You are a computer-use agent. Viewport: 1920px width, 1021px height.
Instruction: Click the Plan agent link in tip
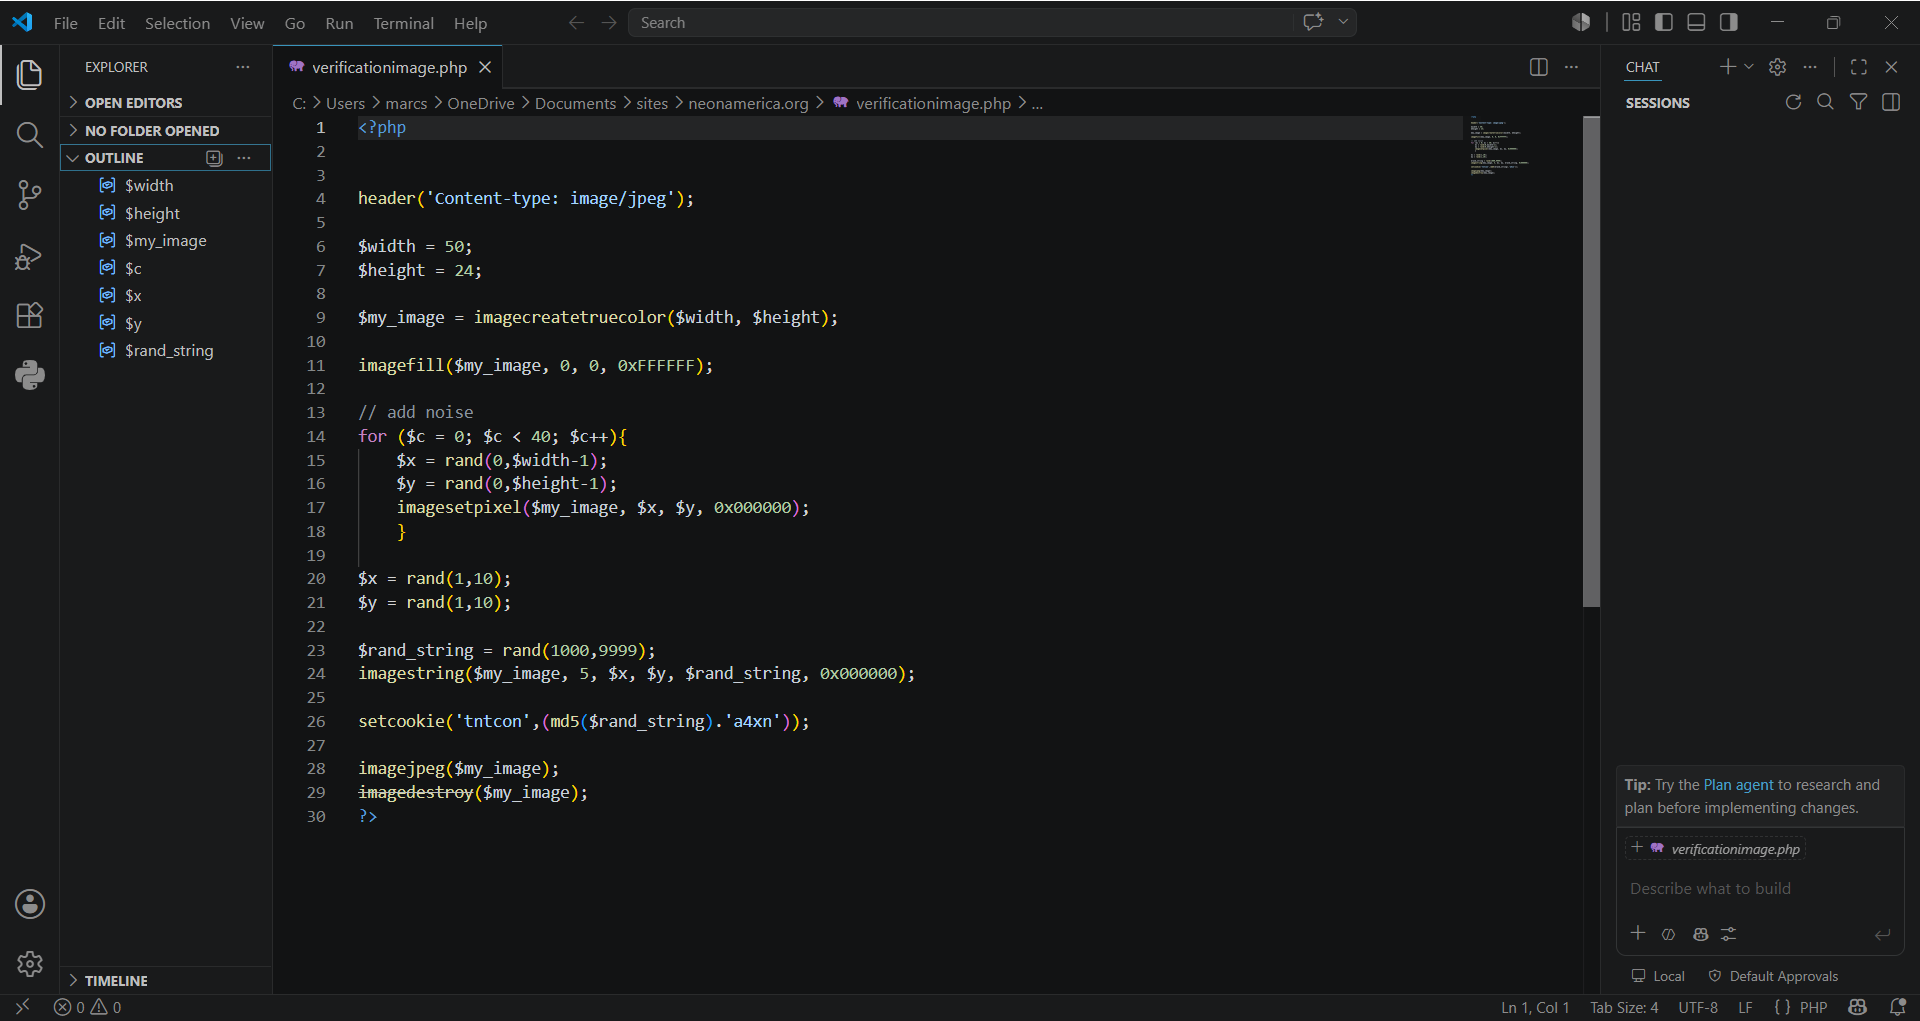tap(1738, 785)
